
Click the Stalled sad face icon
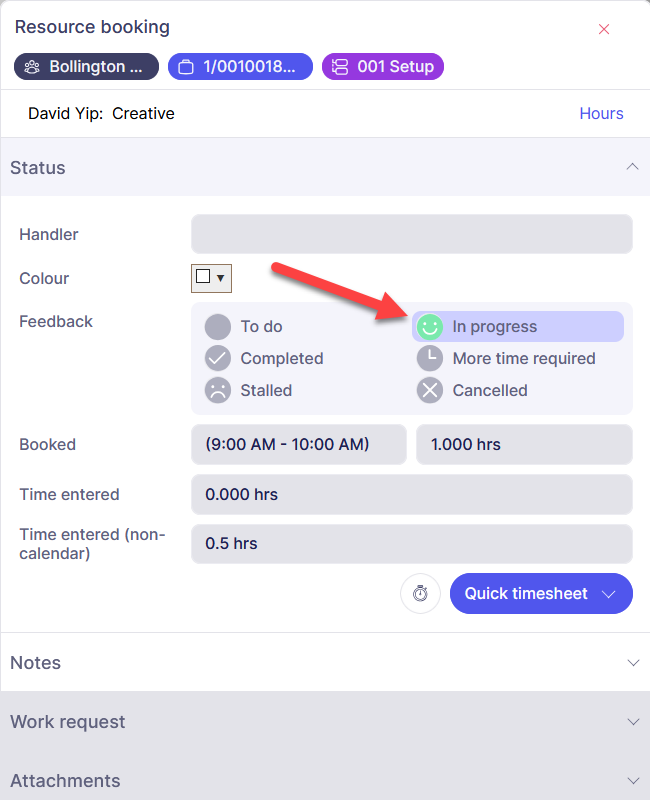click(218, 391)
